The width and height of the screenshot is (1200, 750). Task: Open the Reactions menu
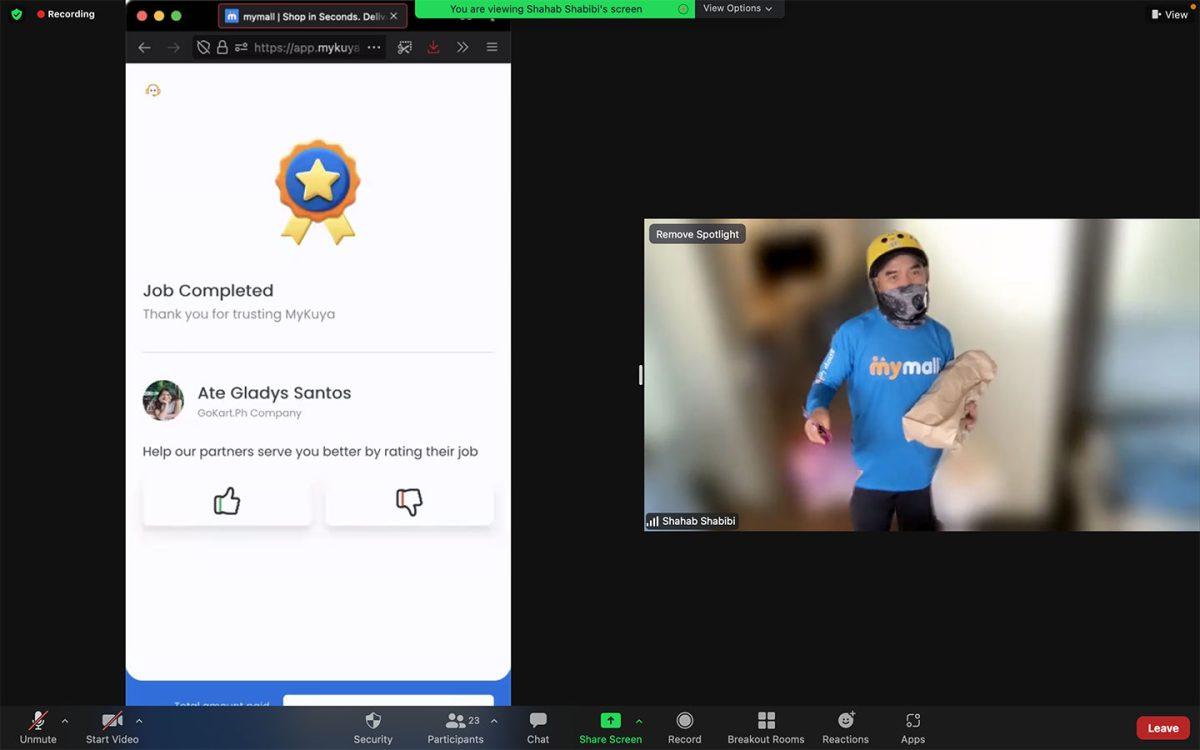click(846, 721)
